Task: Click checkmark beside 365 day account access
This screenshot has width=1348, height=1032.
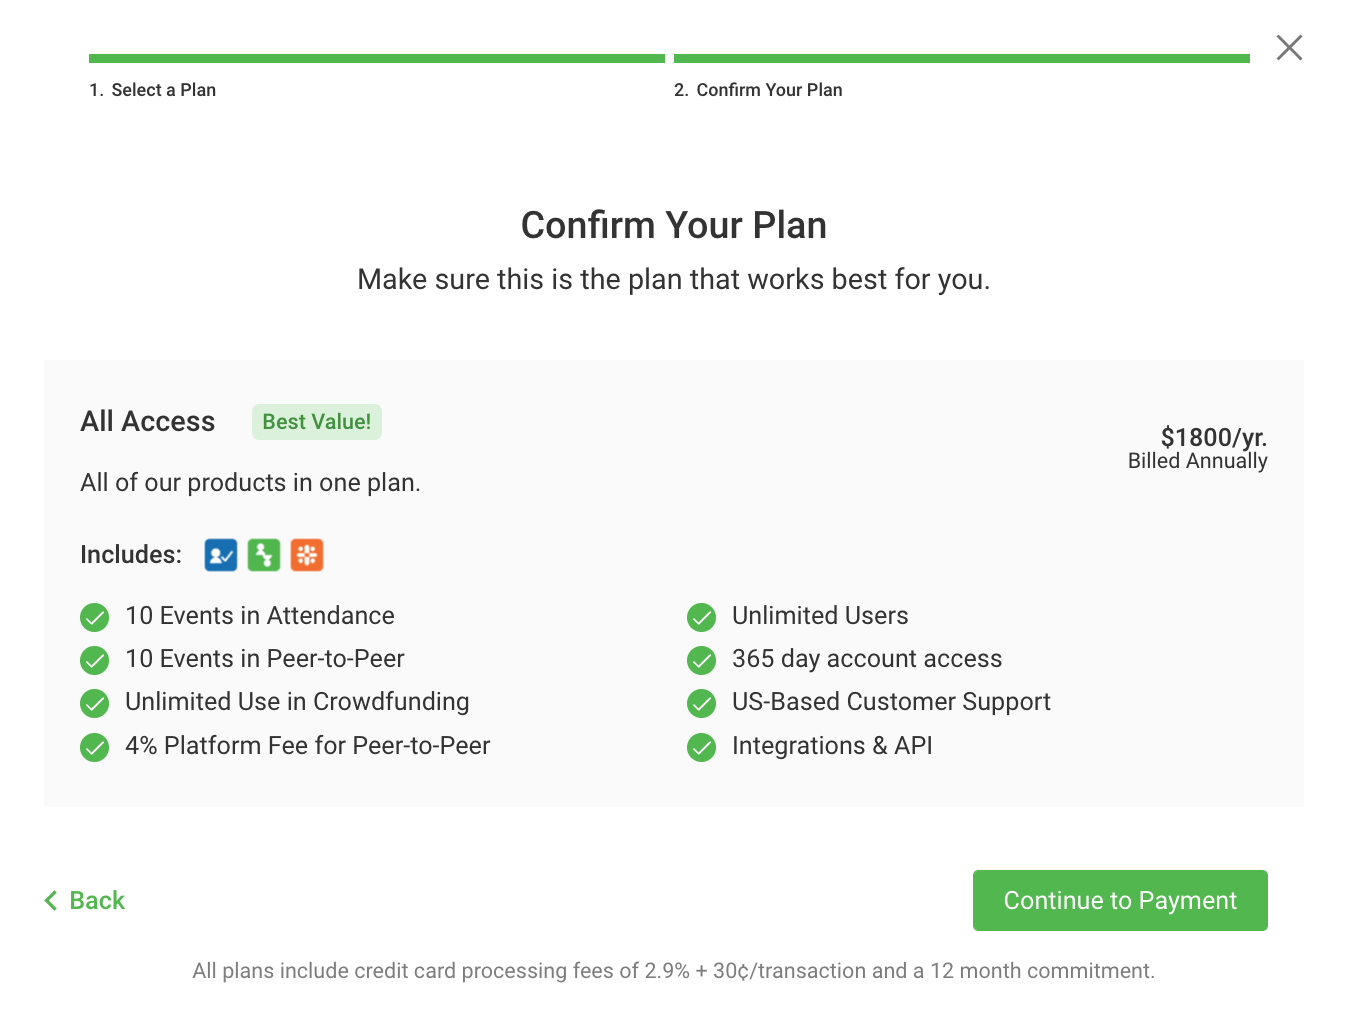Action: tap(702, 660)
